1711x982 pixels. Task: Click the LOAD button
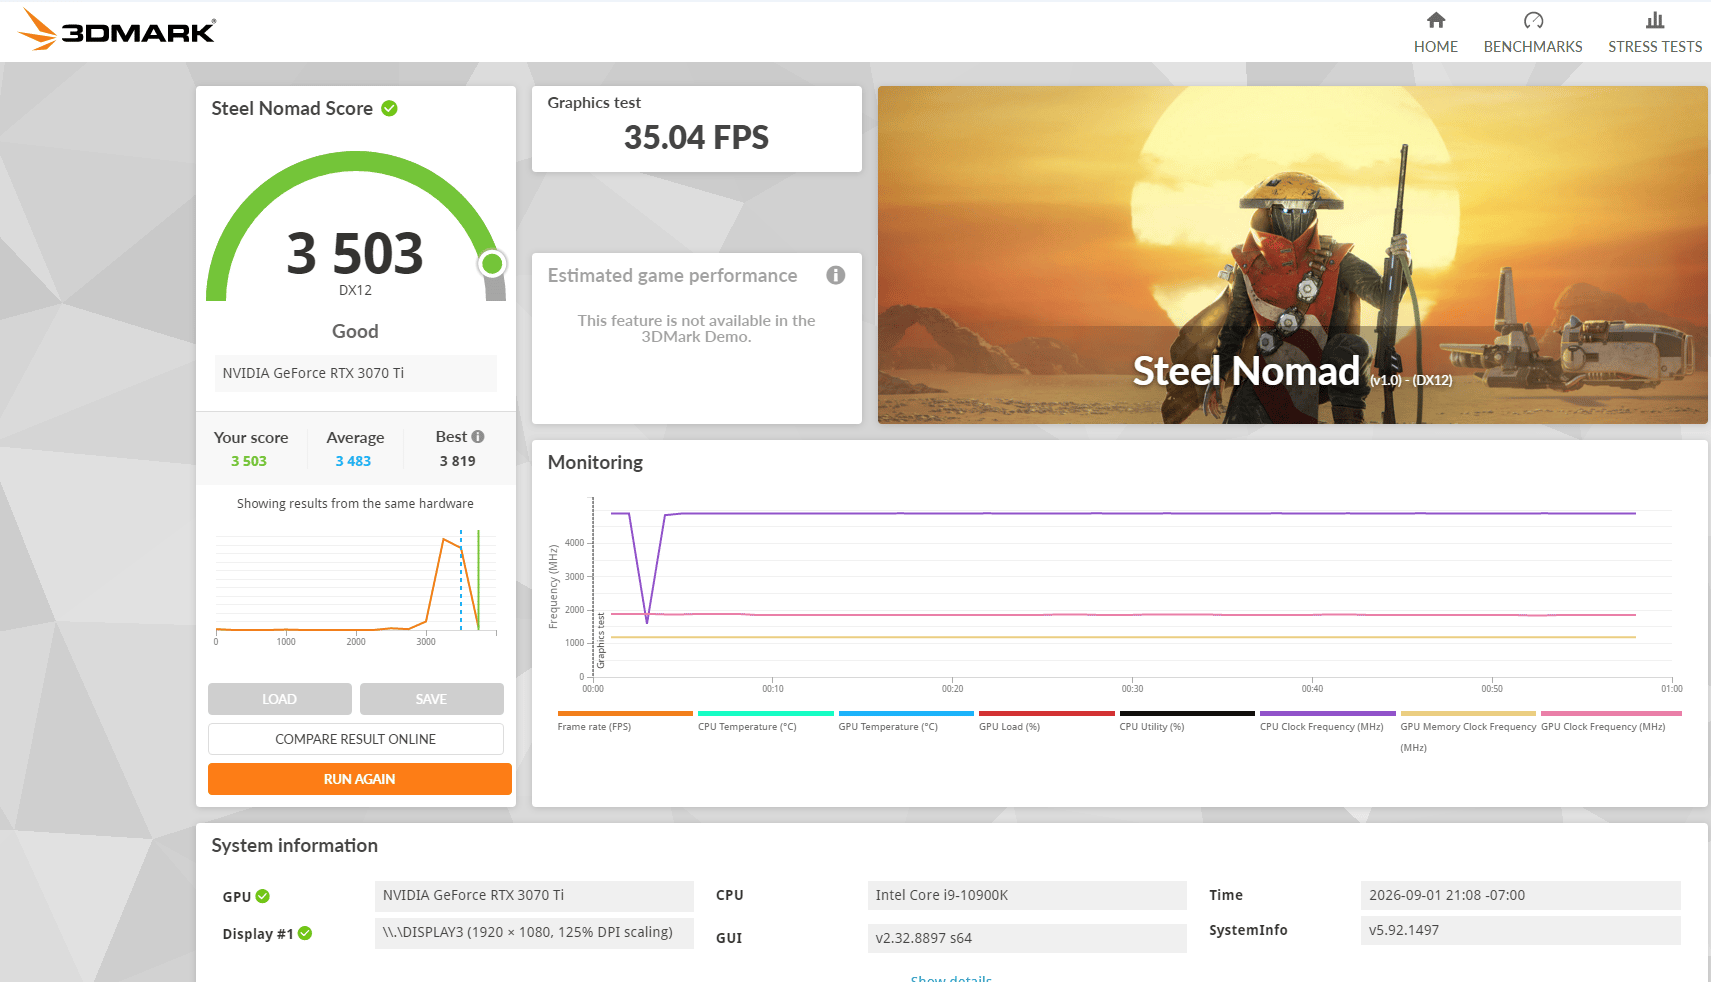280,699
